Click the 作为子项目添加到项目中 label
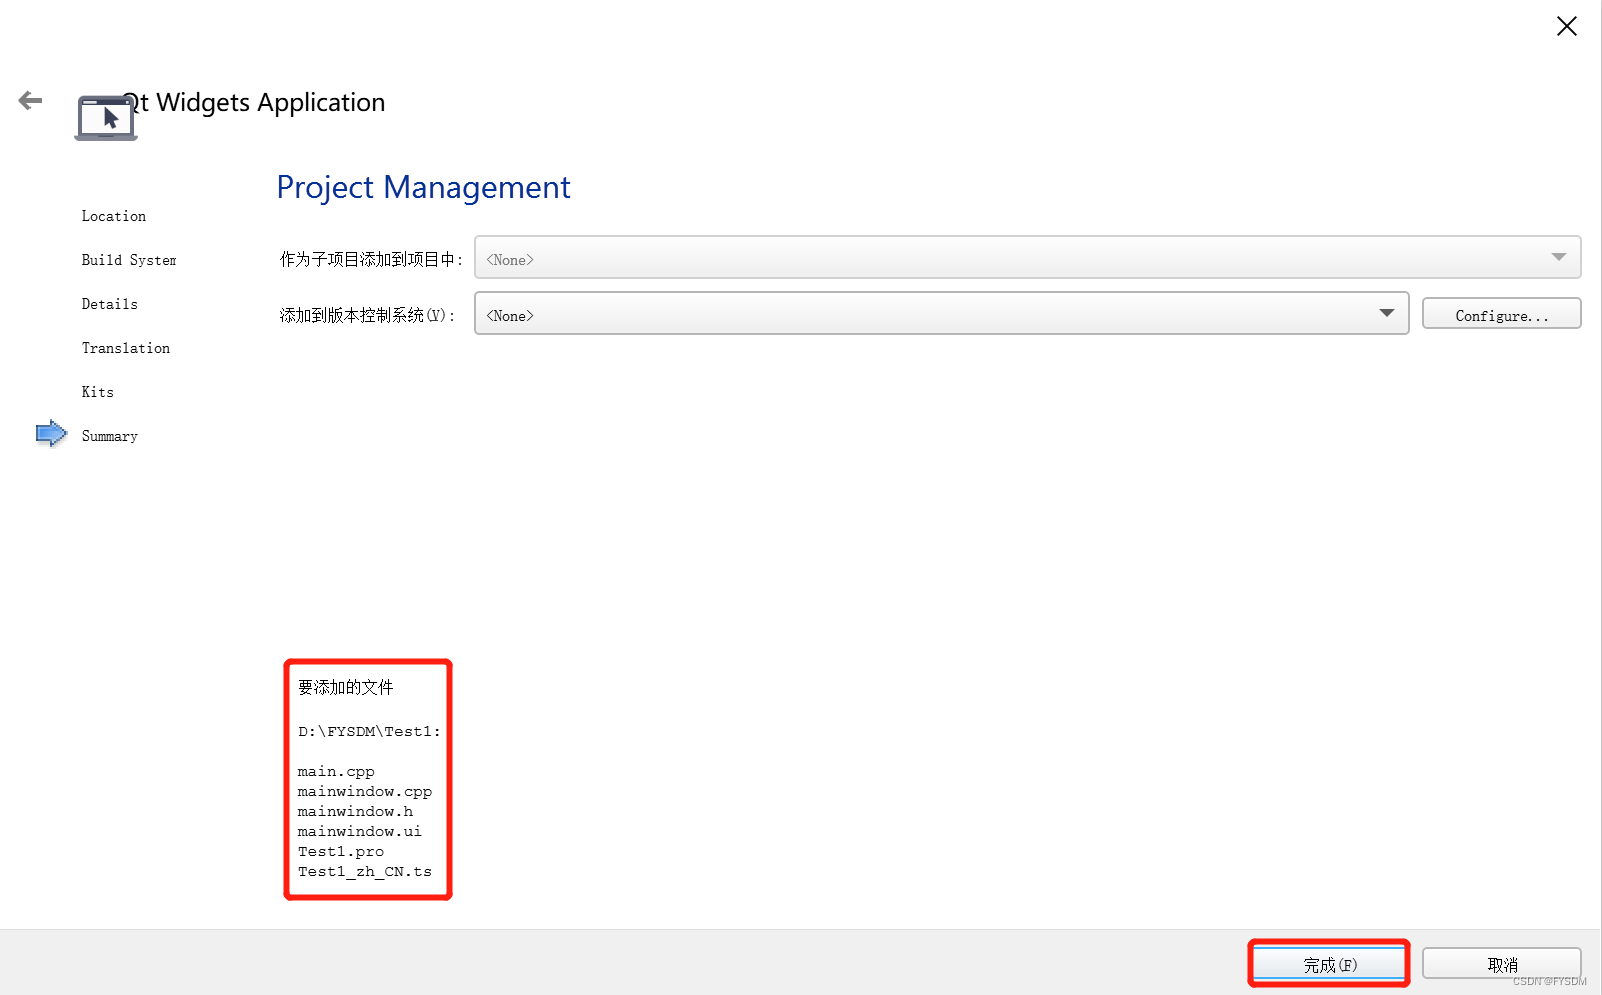 coord(372,259)
